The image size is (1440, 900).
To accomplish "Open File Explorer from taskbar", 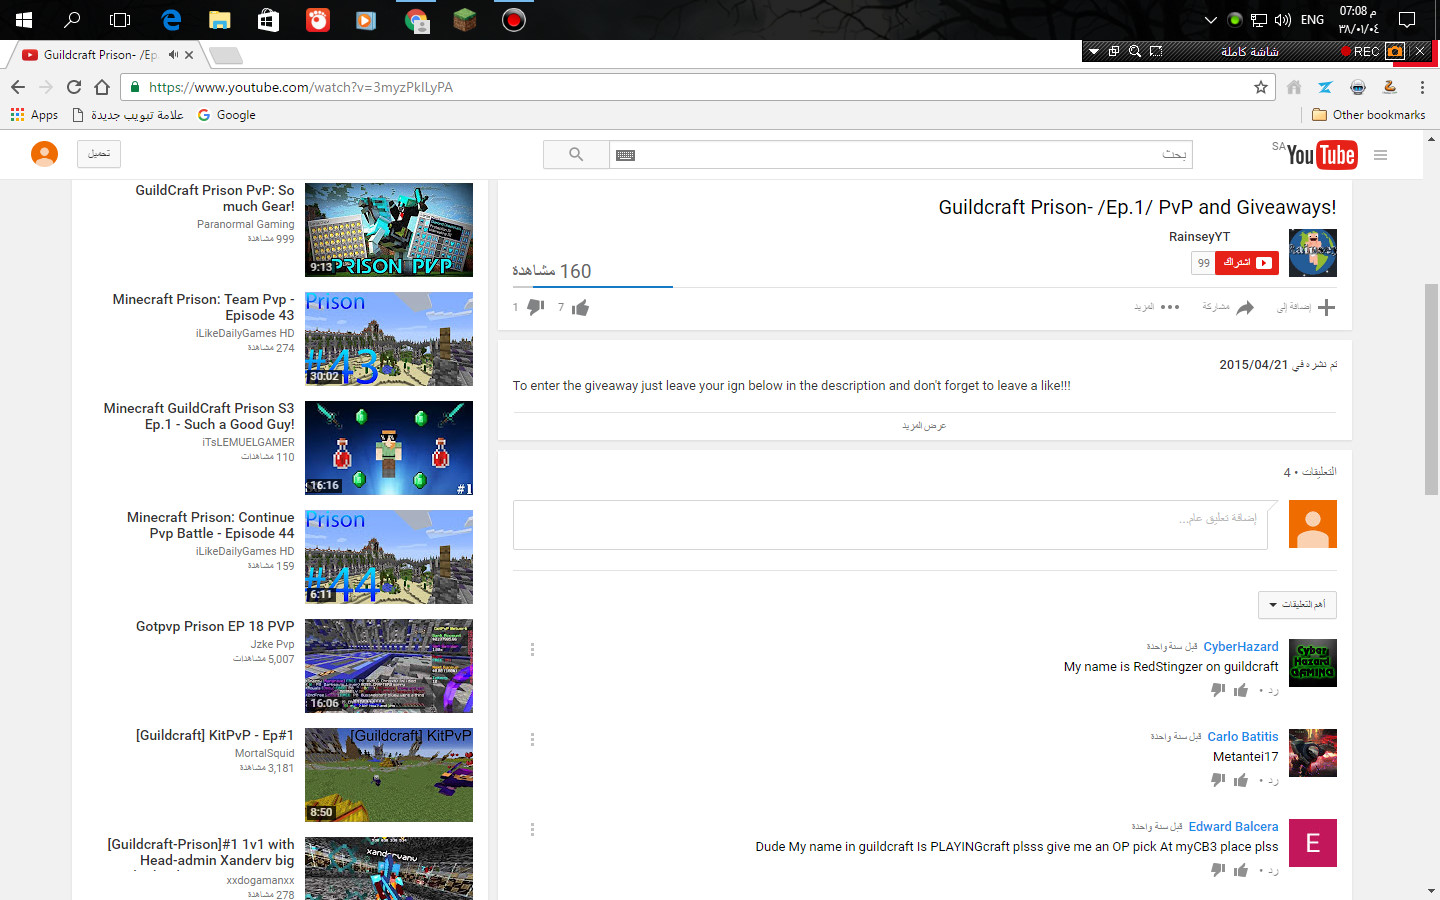I will 219,20.
